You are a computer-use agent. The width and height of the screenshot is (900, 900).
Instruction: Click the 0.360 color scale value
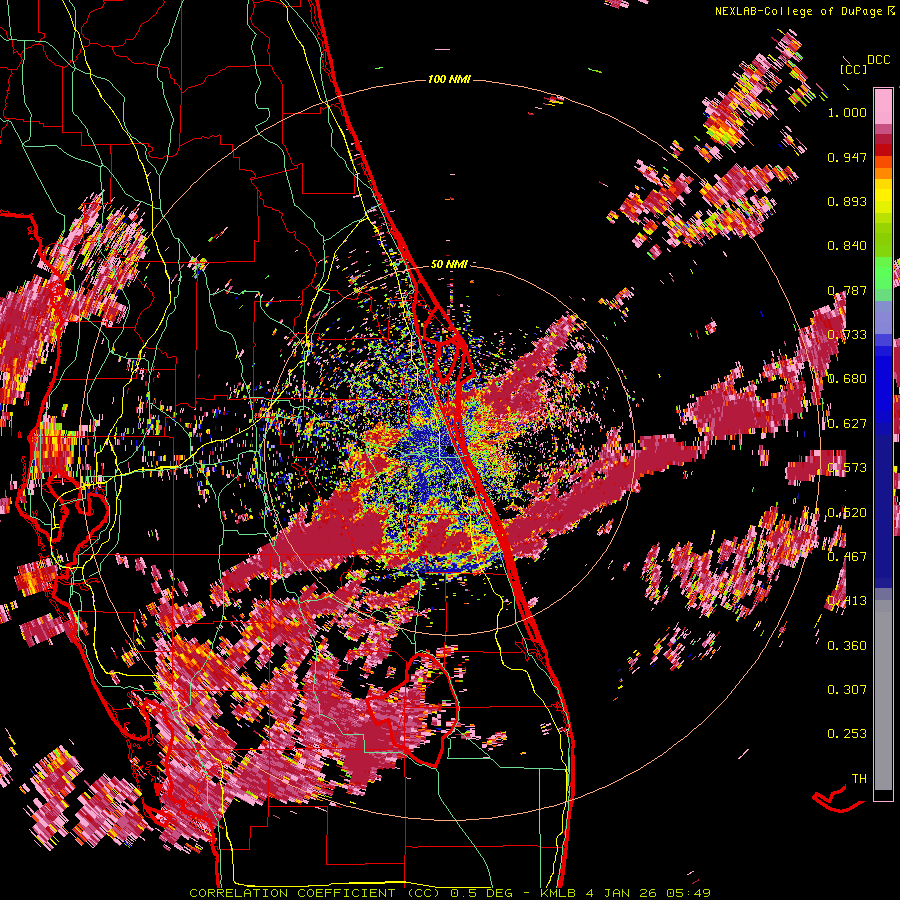tap(847, 646)
